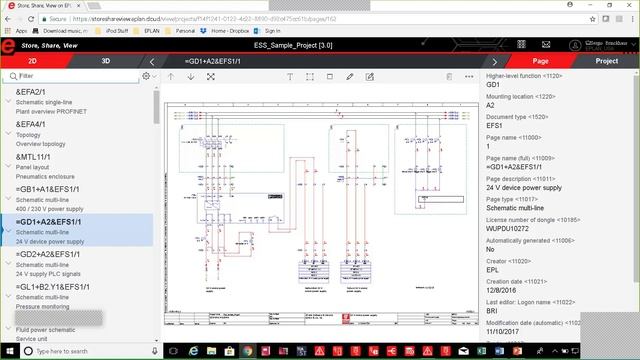Open the user account dropdown arrow
Viewport: 640px width, 360px height.
click(x=634, y=44)
